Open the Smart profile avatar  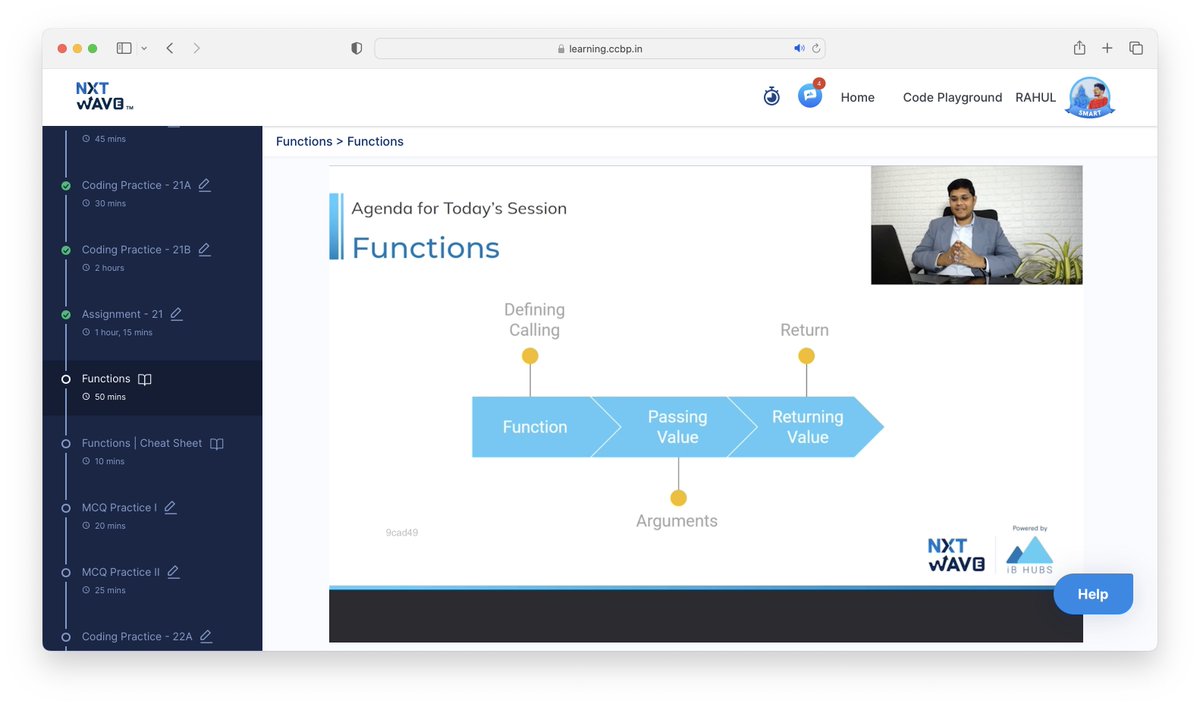click(x=1090, y=98)
